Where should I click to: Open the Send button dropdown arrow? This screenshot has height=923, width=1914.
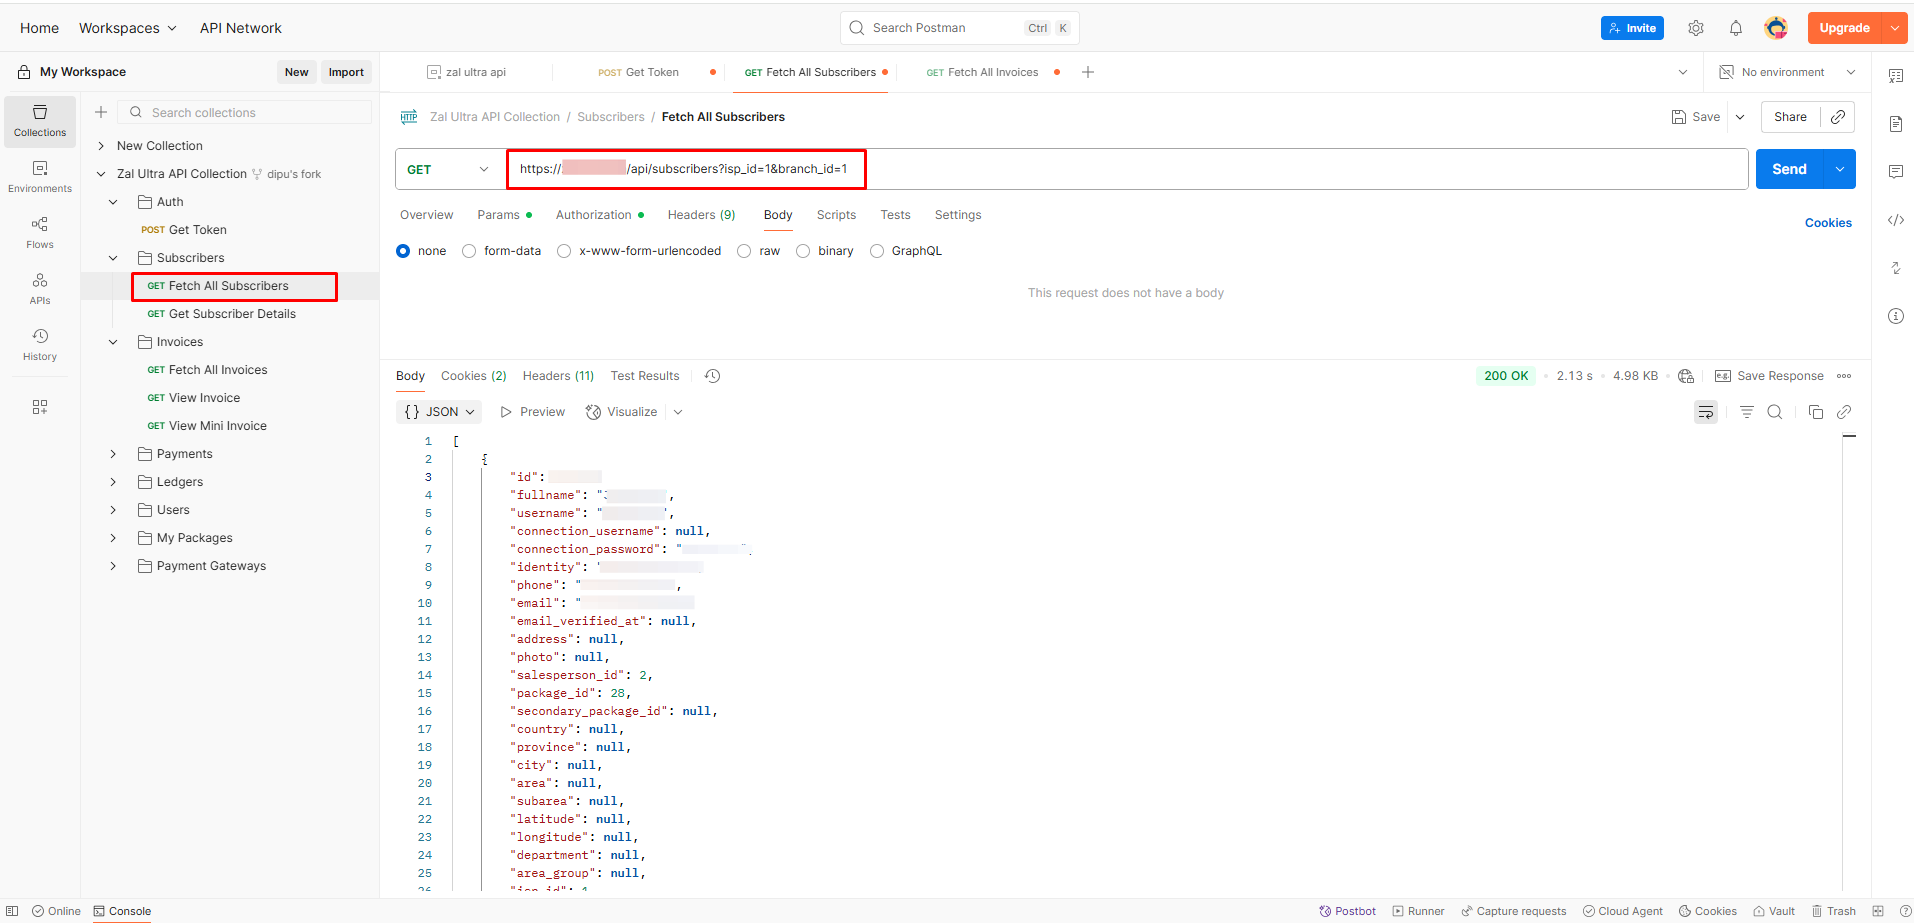pyautogui.click(x=1840, y=169)
